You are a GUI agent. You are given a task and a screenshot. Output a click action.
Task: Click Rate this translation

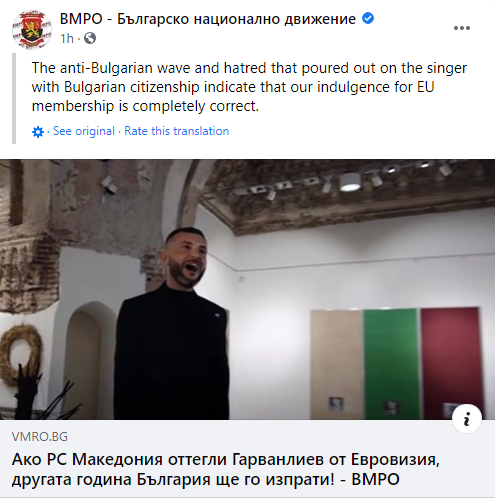[177, 131]
